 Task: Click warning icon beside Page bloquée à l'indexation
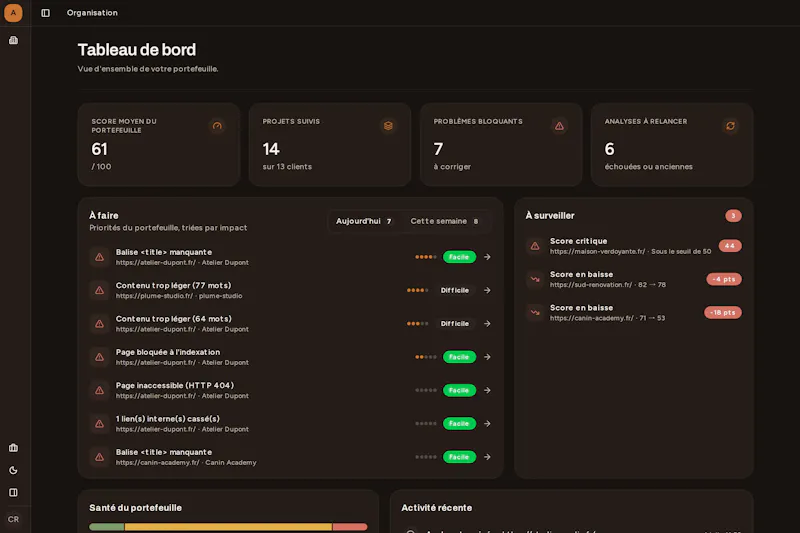click(x=99, y=357)
